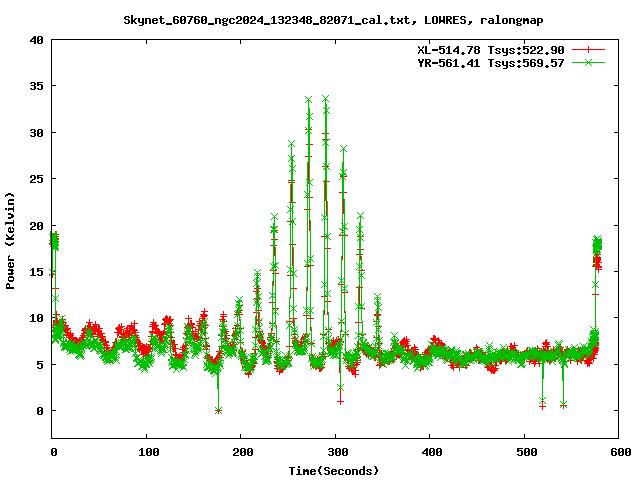
Task: Click the y-axis tick label 35
Action: click(x=36, y=86)
